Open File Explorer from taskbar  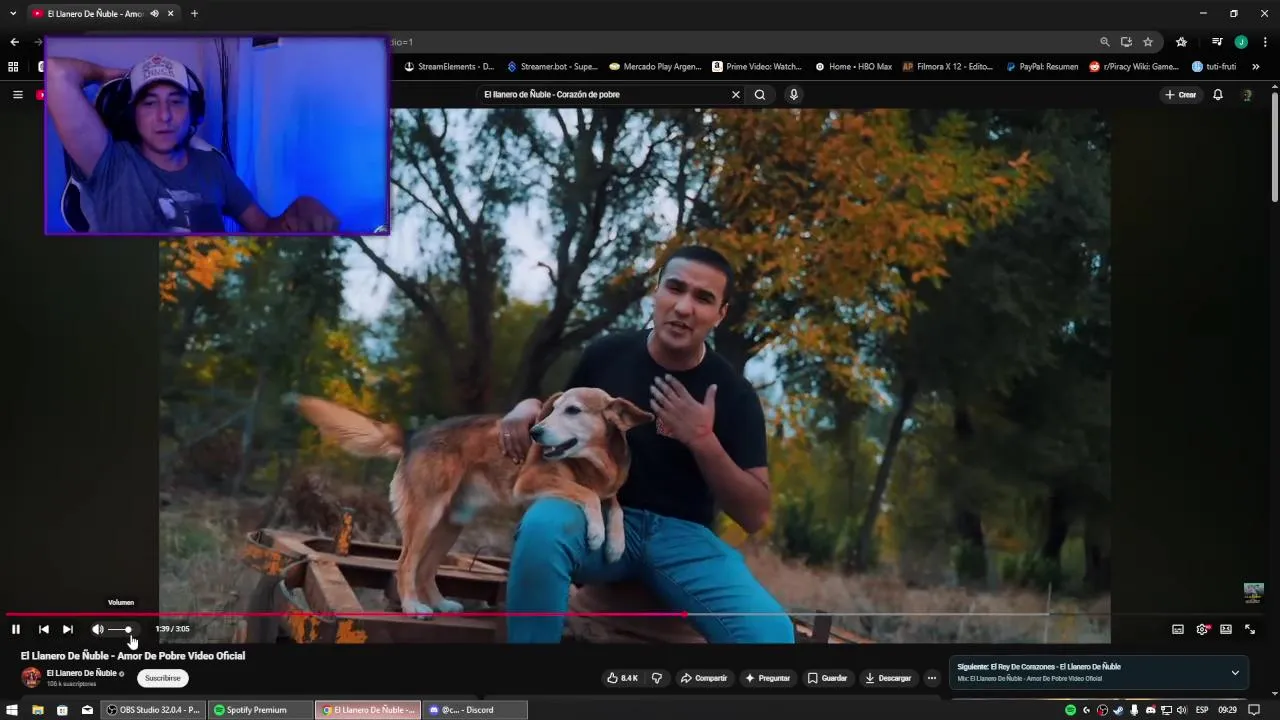point(37,710)
